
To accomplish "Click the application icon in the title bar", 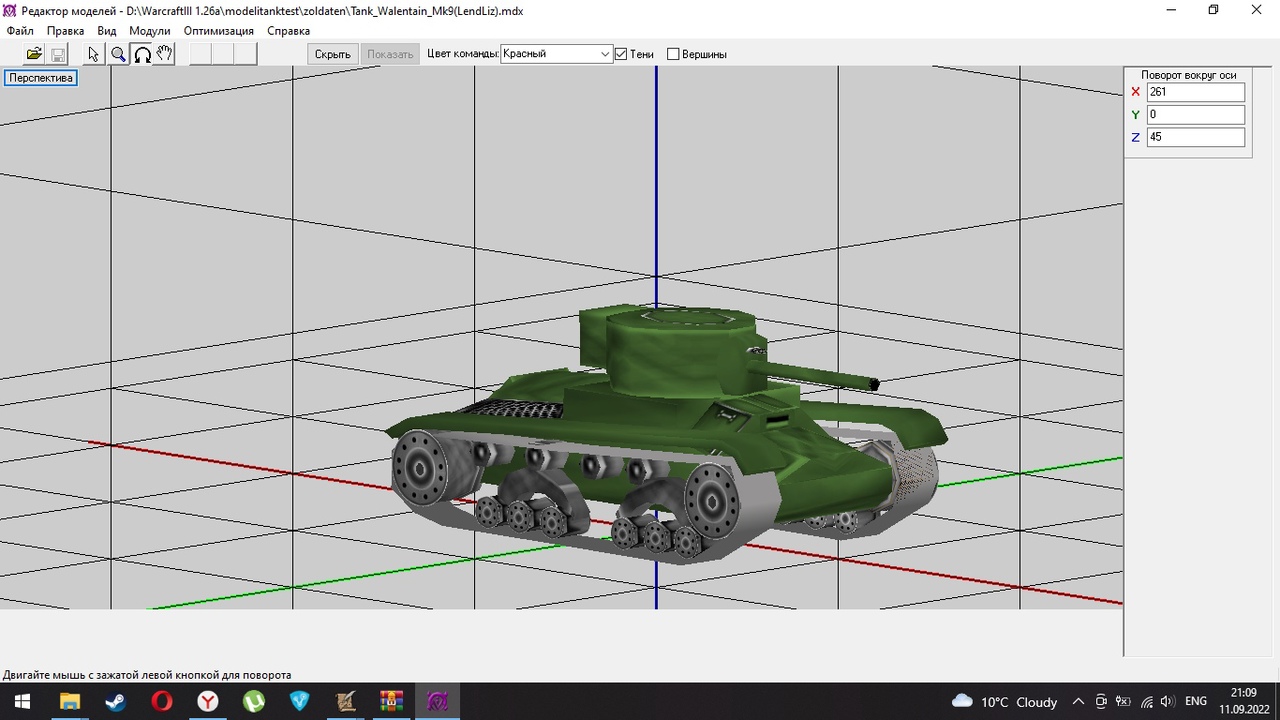I will tap(10, 10).
